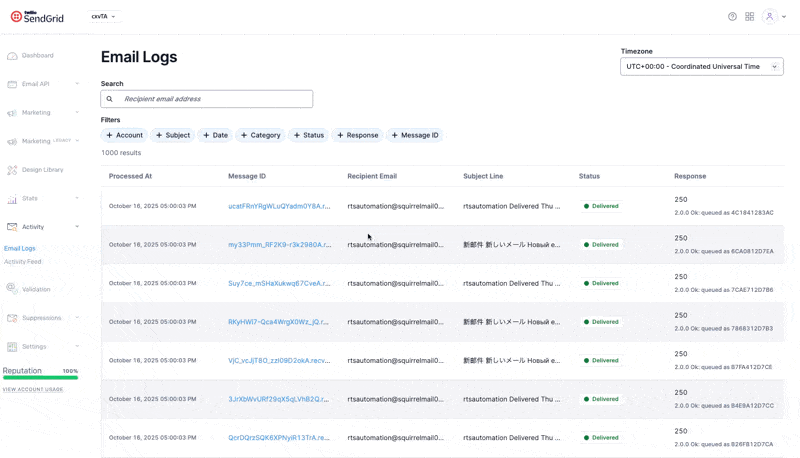Add a Category filter
The image size is (800, 458).
point(260,135)
